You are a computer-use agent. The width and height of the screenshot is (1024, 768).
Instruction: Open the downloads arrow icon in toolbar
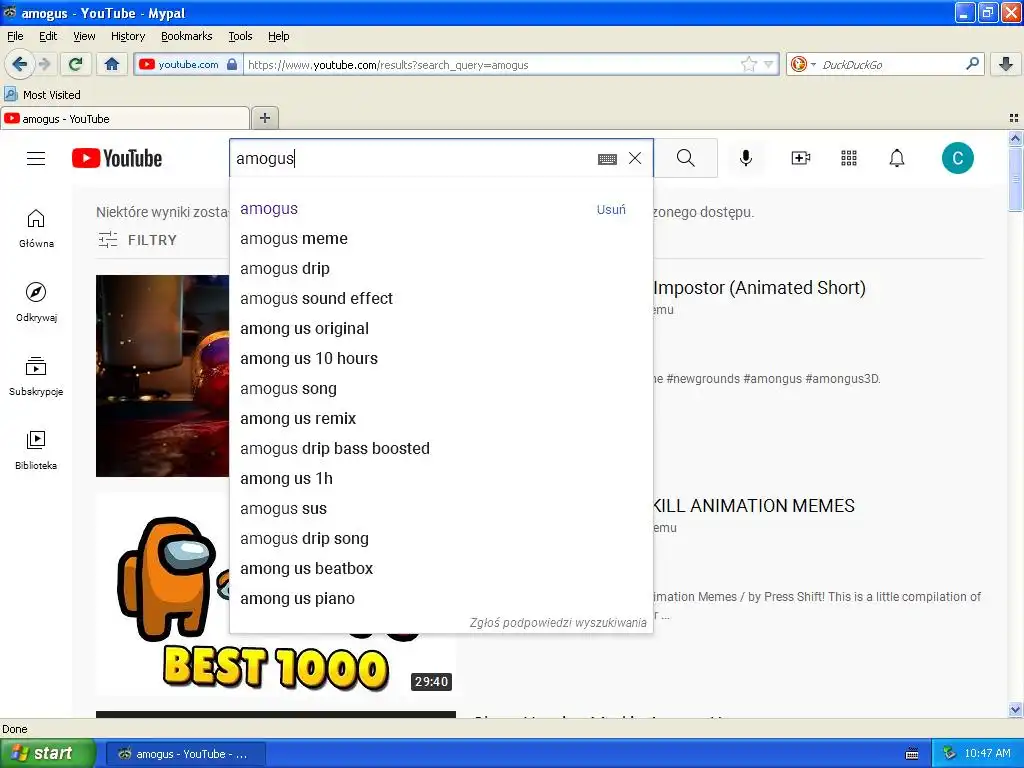pos(1006,64)
